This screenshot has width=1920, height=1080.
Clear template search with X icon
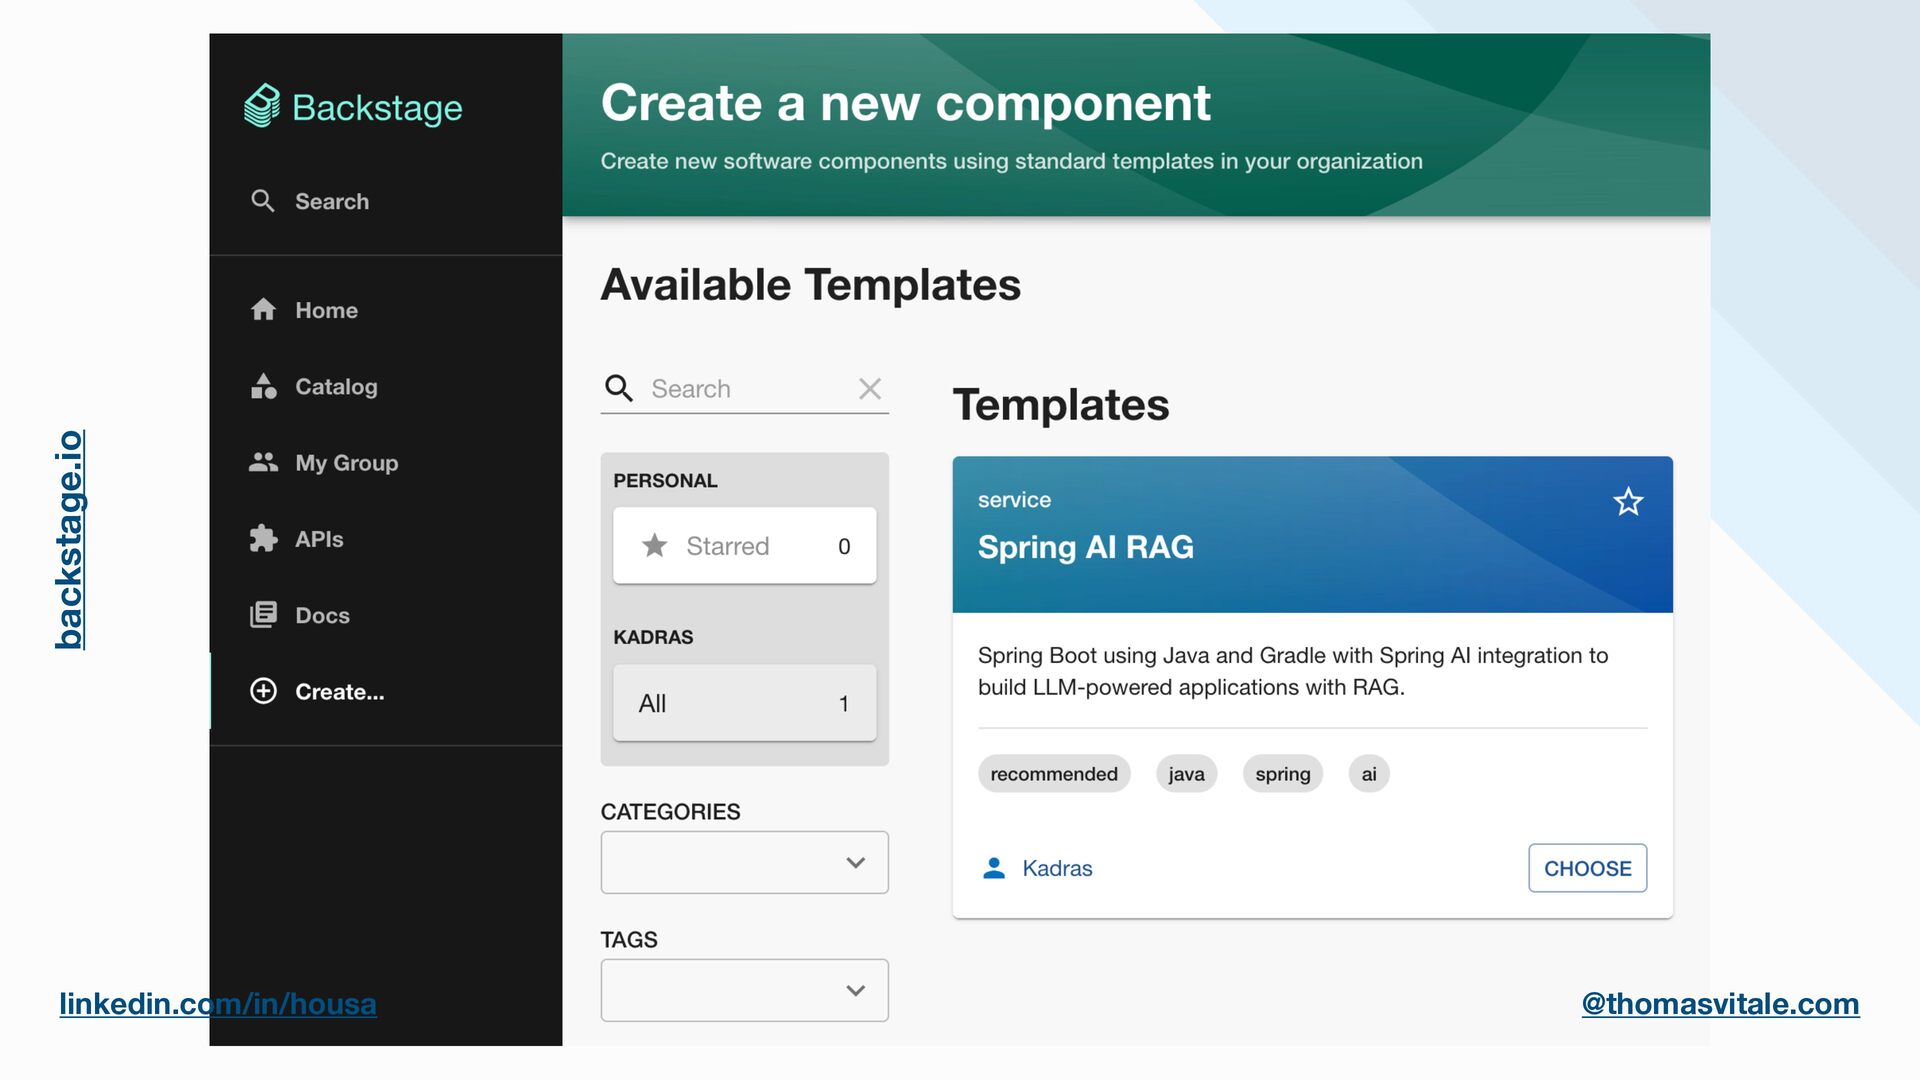point(870,389)
